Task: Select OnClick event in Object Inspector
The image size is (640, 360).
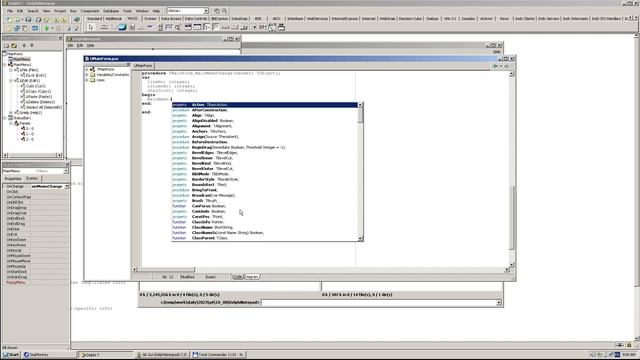Action: pyautogui.click(x=12, y=192)
